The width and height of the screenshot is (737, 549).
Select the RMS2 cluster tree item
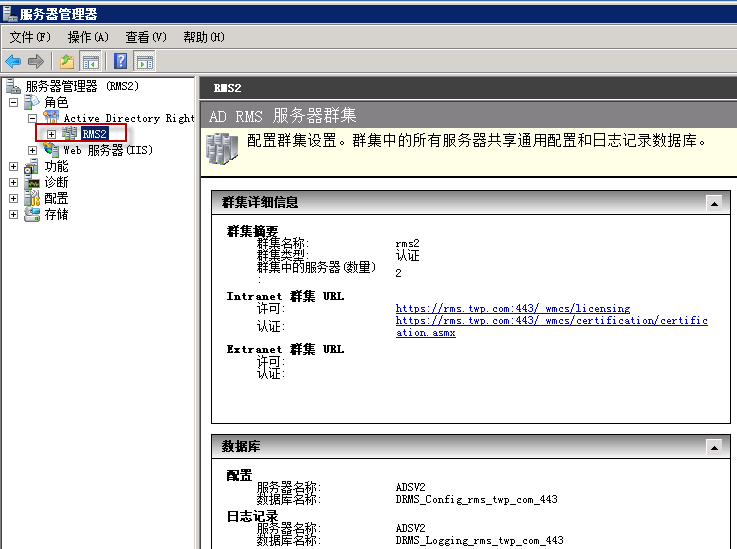(94, 133)
